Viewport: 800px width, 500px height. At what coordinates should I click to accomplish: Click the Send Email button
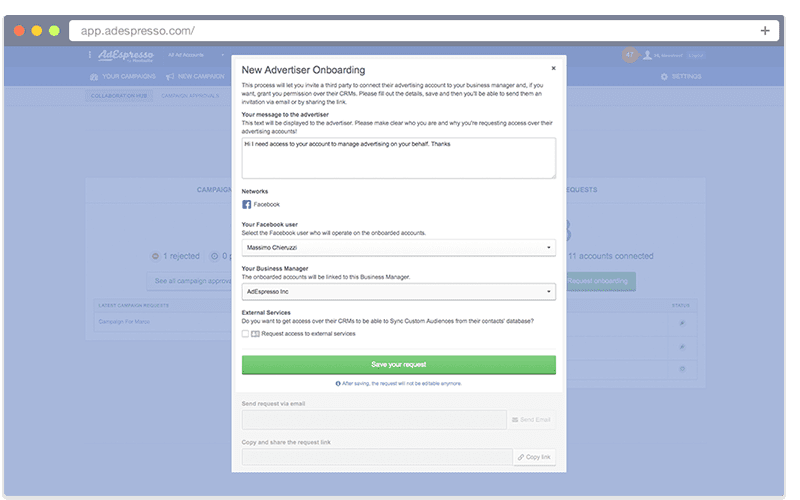[531, 420]
